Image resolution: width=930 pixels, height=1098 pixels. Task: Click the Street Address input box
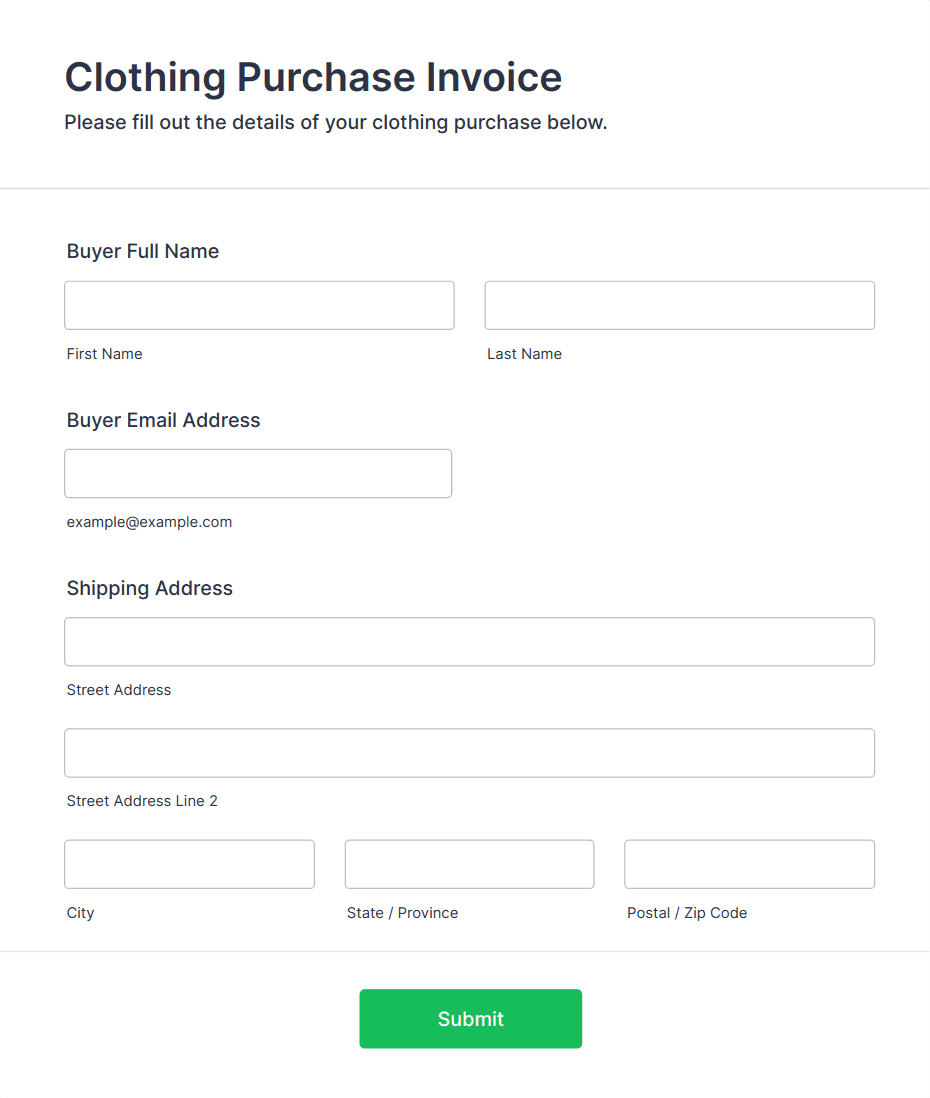(x=469, y=642)
